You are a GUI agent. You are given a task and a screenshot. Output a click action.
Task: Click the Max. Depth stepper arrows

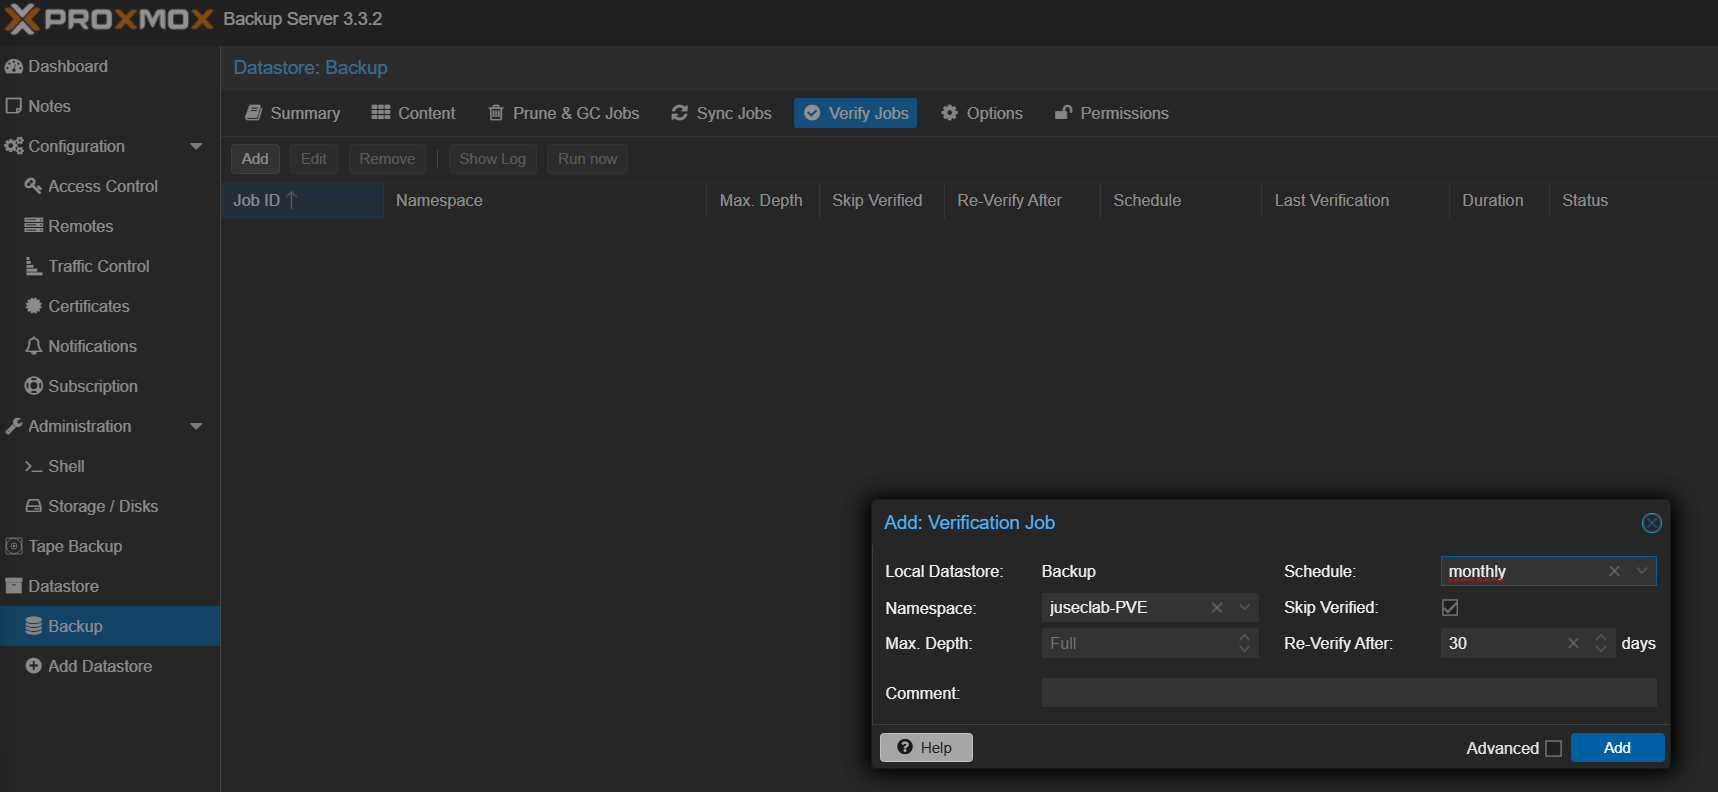(x=1245, y=643)
